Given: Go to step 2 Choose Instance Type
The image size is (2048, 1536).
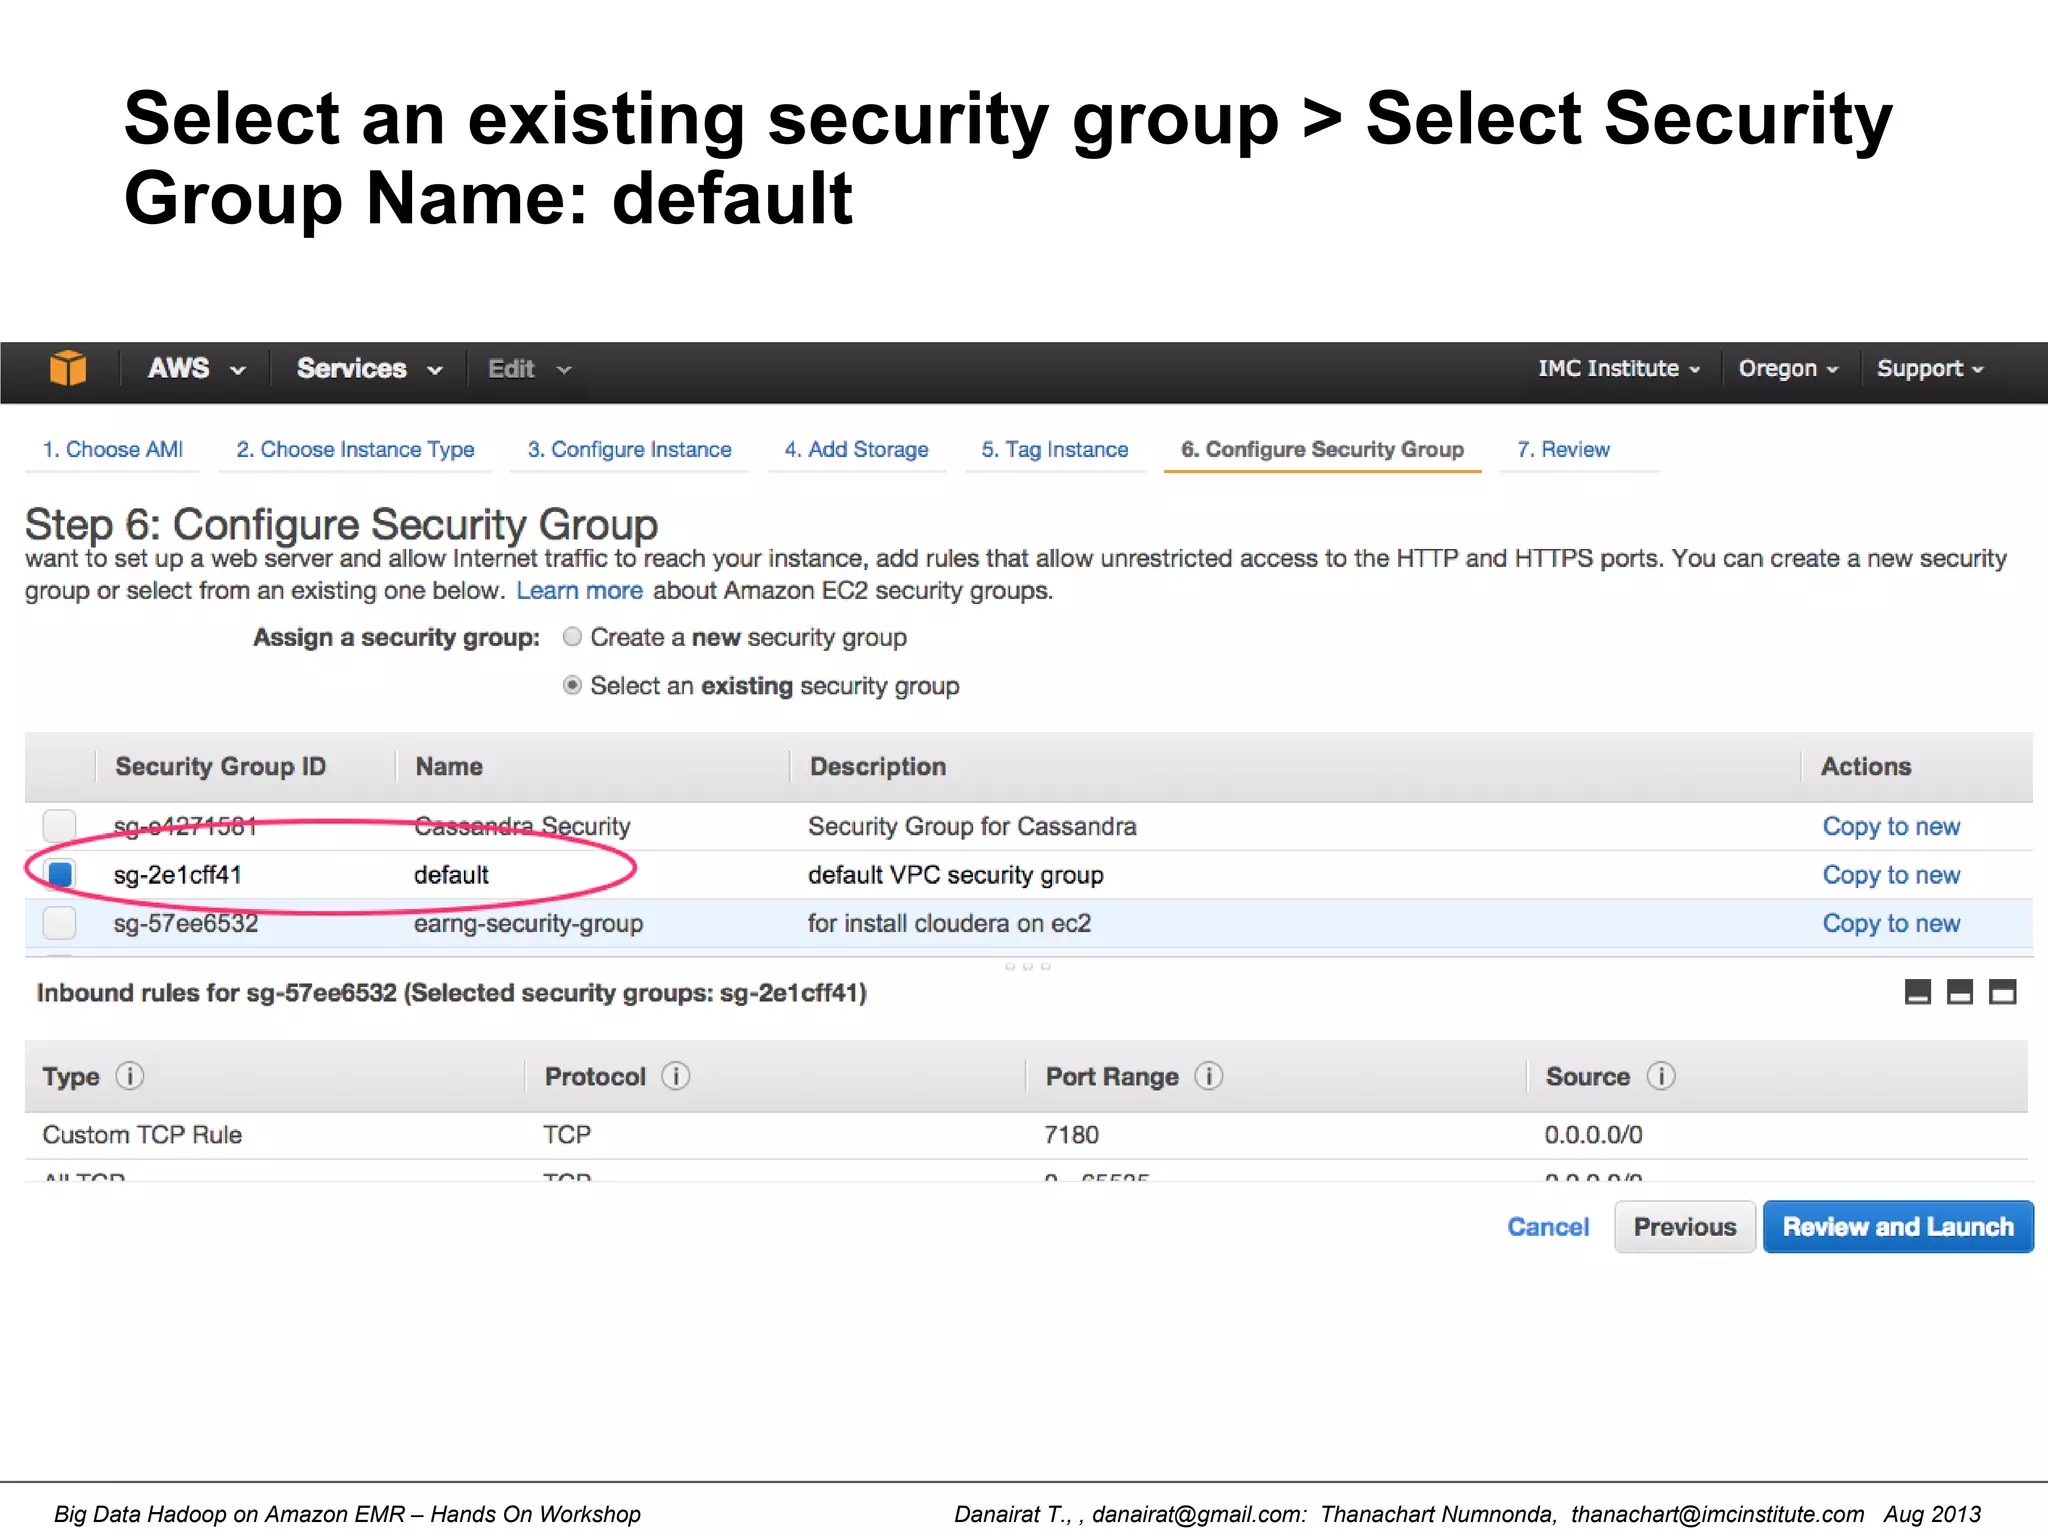Looking at the screenshot, I should [355, 450].
